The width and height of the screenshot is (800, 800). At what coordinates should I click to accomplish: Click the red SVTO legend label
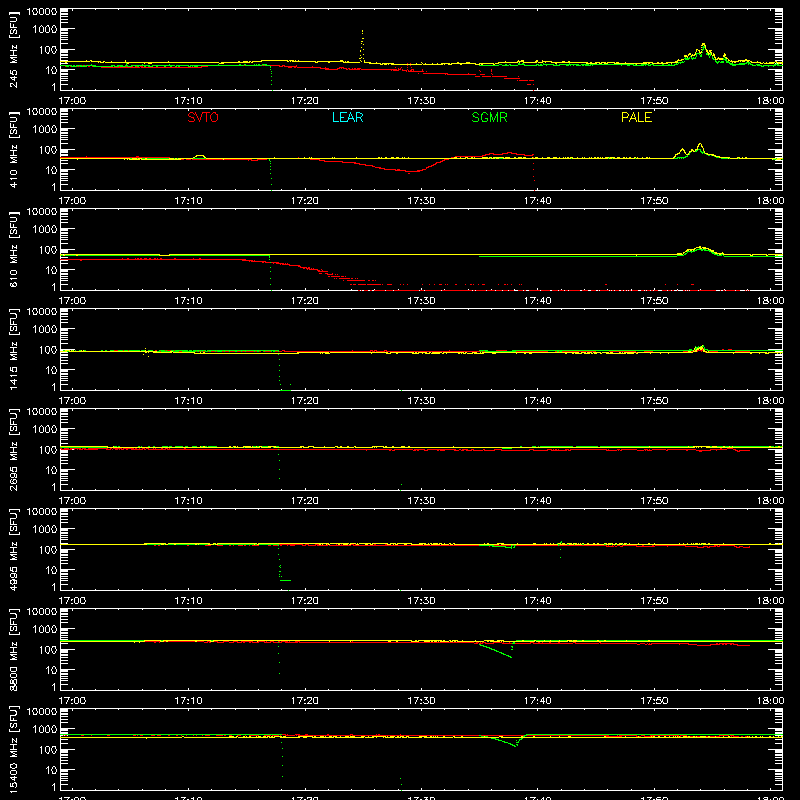point(203,117)
